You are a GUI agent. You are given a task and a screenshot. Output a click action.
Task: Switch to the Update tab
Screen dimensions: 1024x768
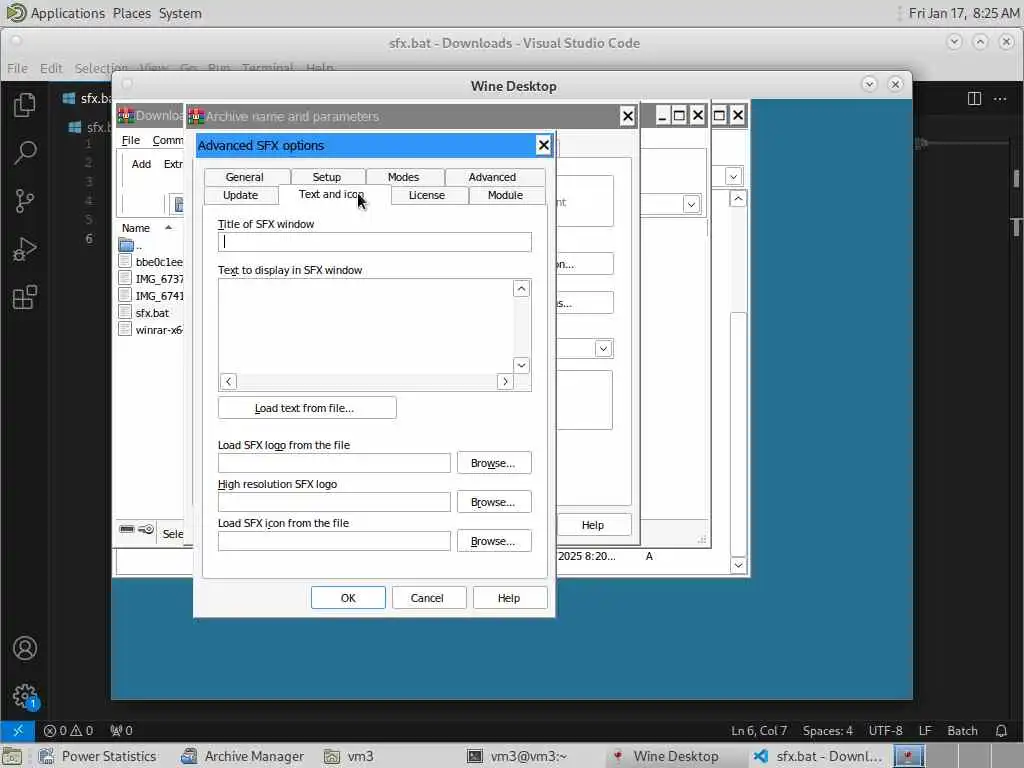tap(240, 195)
